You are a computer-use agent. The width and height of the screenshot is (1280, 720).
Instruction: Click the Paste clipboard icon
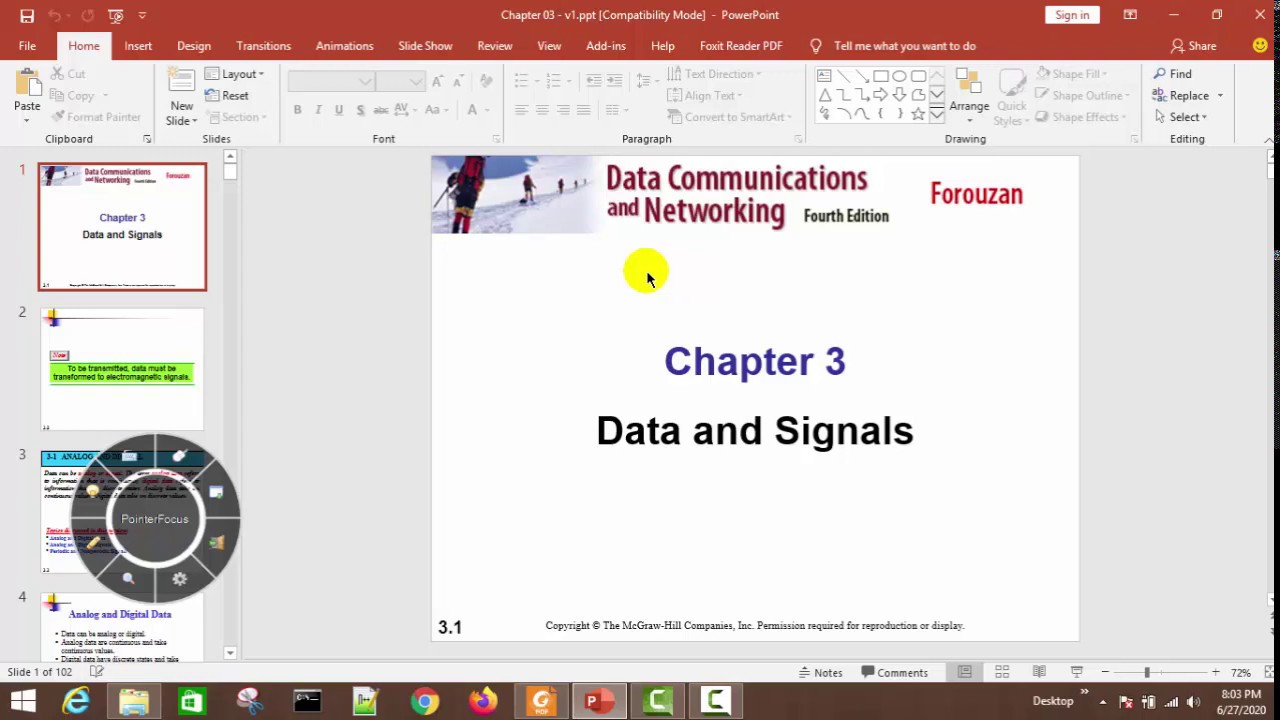point(27,83)
